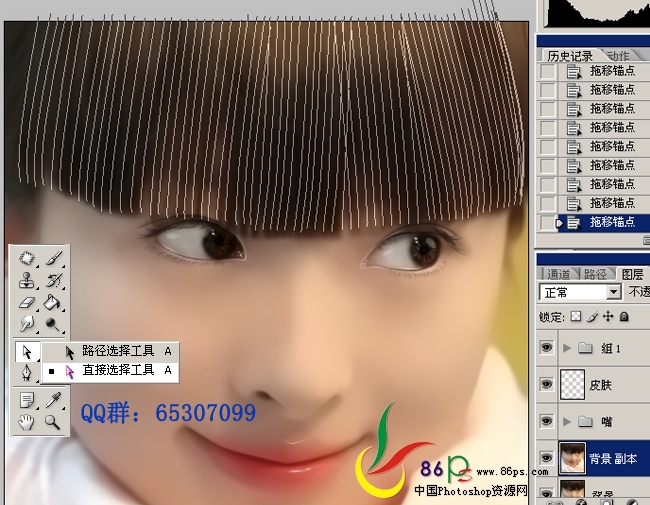Select the 背景 副本 layer thumbnail

click(x=572, y=458)
